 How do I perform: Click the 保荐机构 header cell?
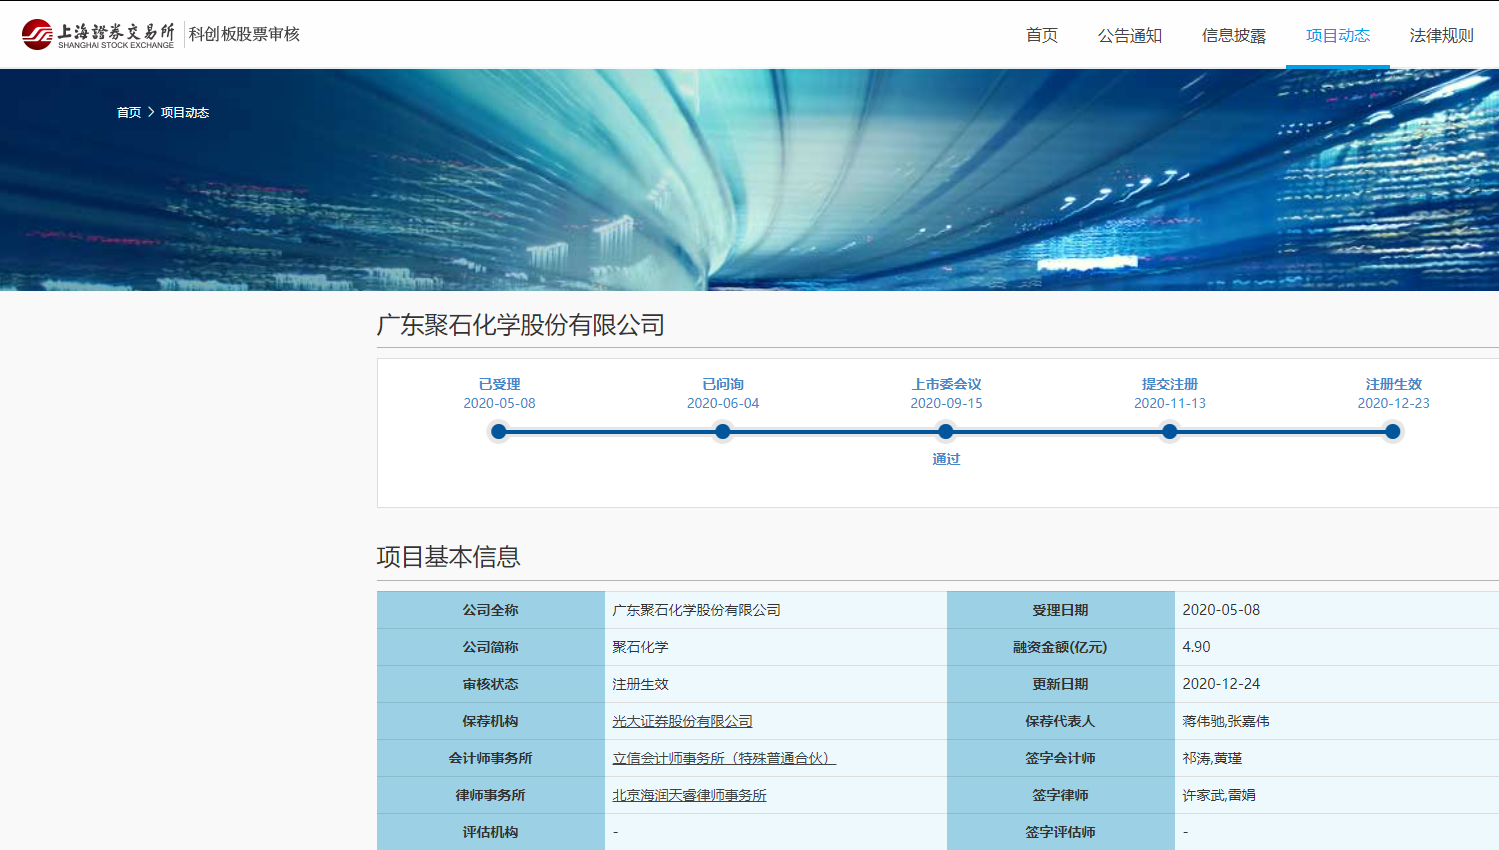pyautogui.click(x=491, y=721)
